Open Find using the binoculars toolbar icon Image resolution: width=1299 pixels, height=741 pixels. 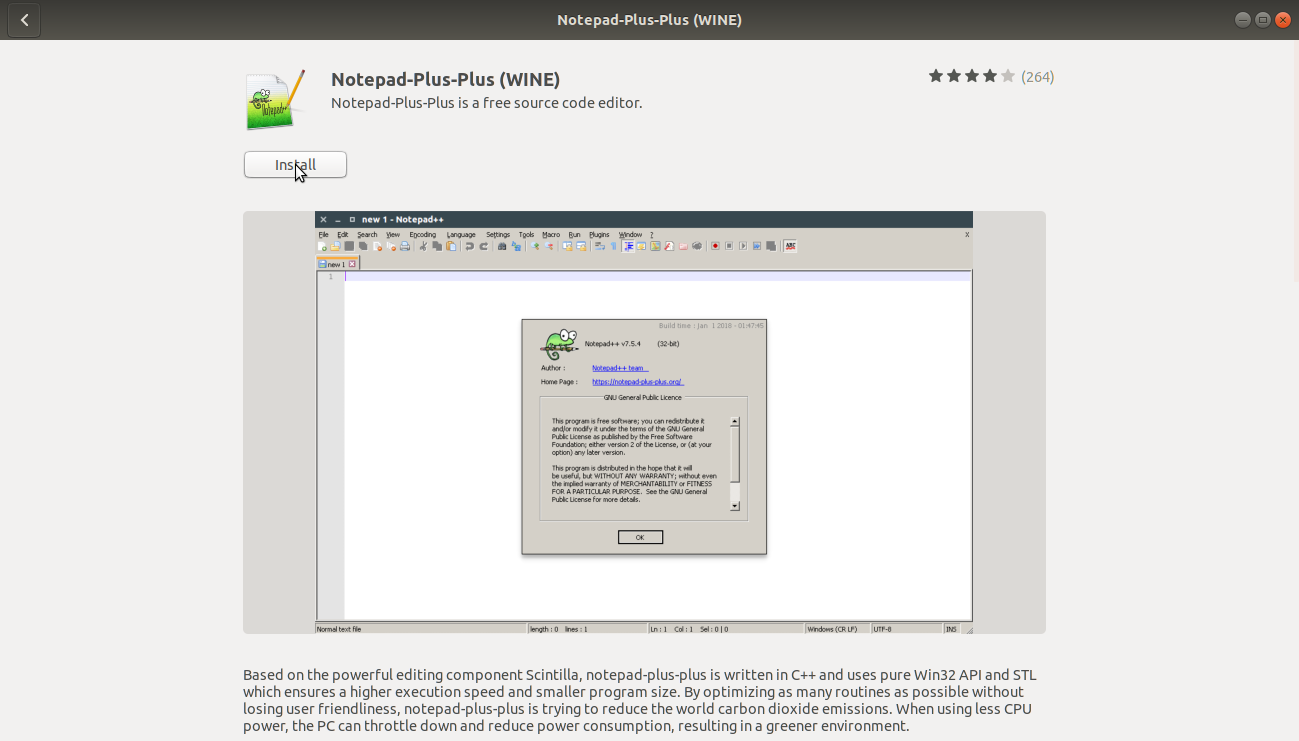[x=502, y=245]
